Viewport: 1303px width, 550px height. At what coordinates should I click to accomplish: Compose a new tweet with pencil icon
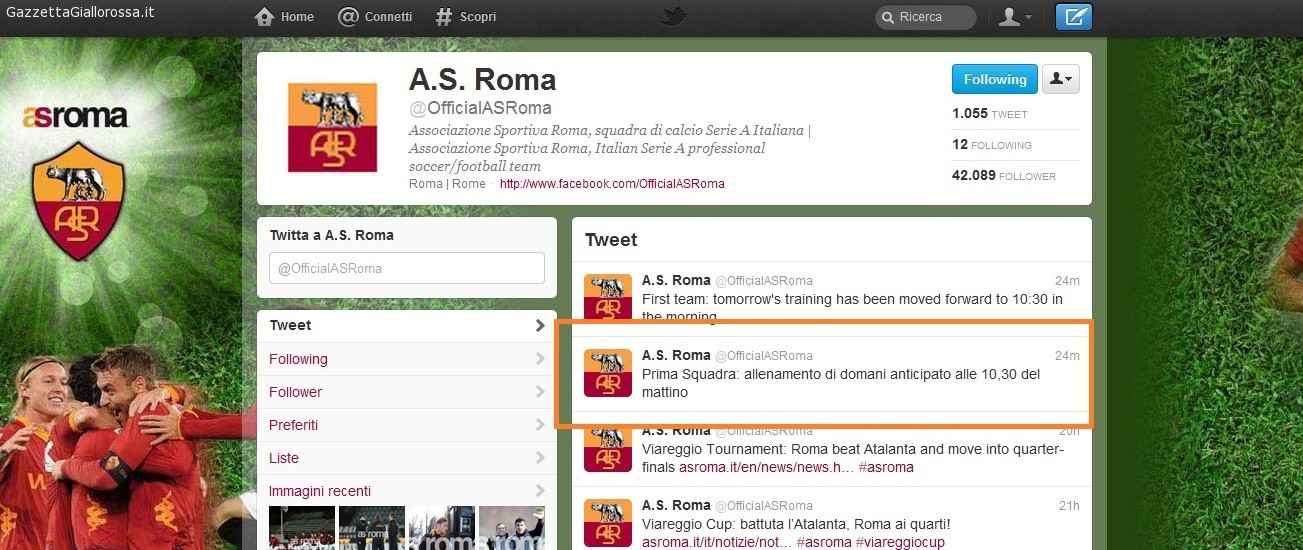(1074, 17)
